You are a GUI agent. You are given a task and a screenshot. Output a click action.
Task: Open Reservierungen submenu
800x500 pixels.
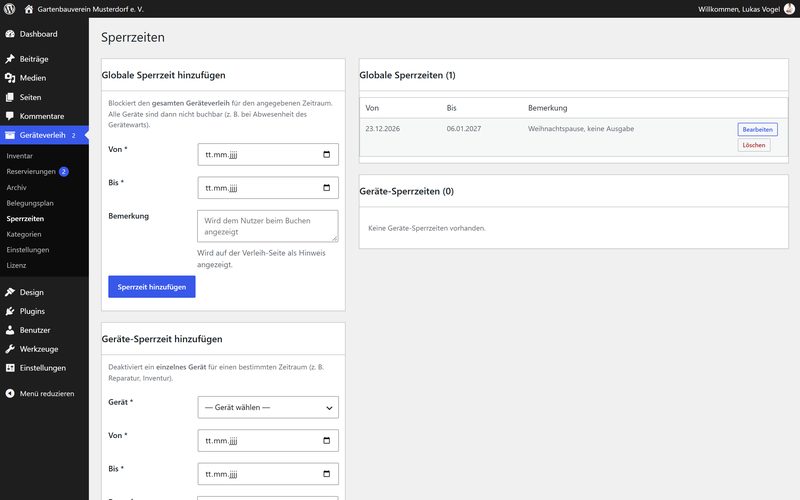pyautogui.click(x=31, y=171)
